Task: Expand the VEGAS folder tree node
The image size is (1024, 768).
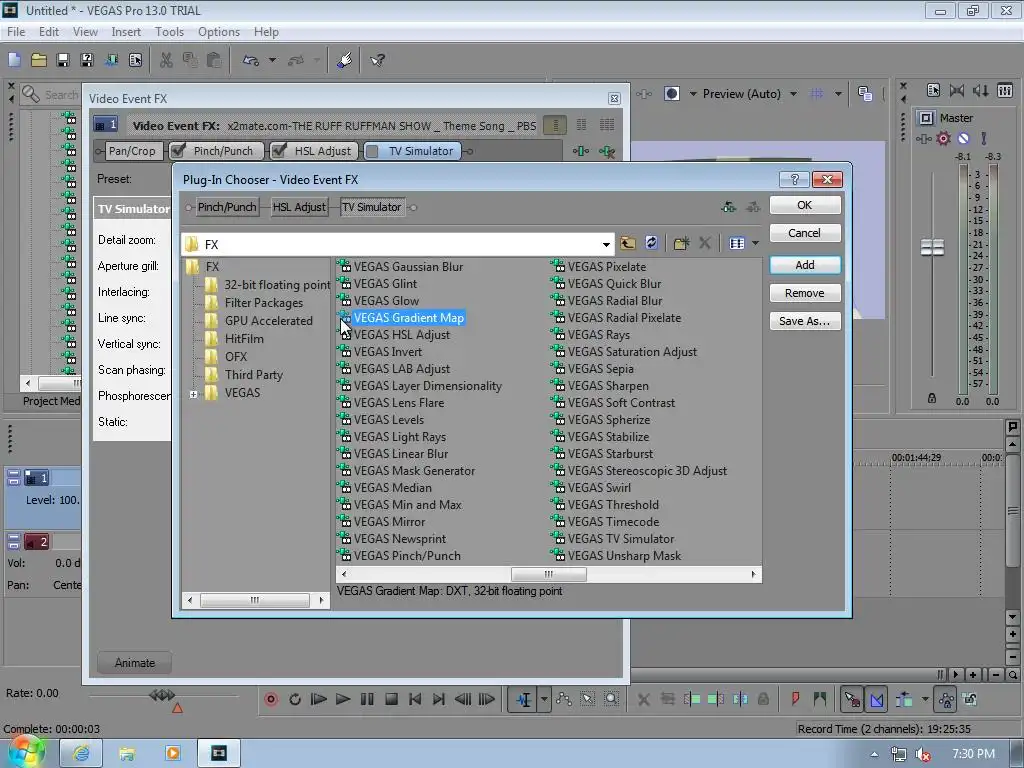Action: [x=193, y=394]
